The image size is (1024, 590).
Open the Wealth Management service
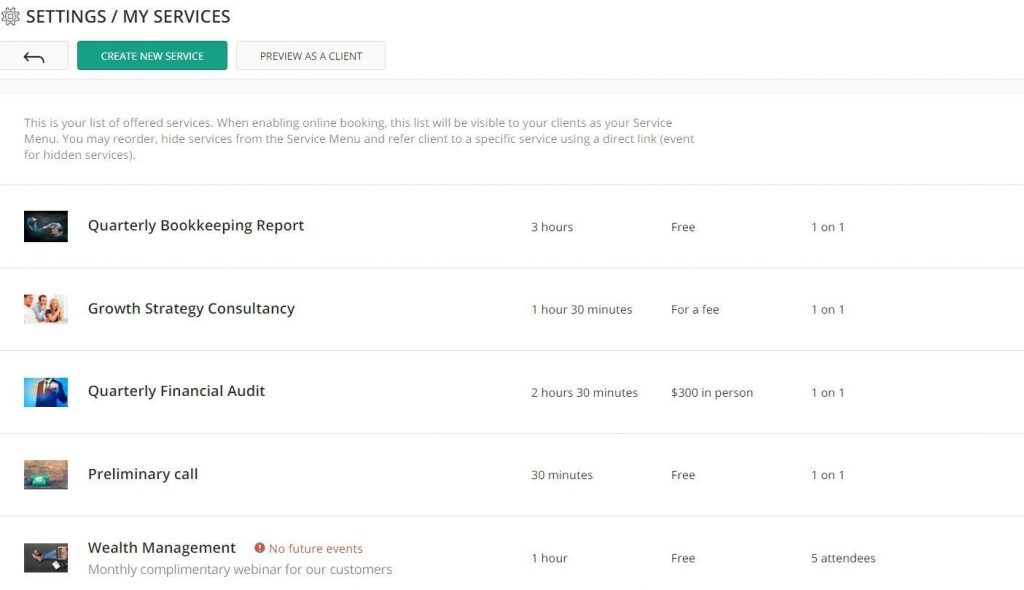[162, 548]
